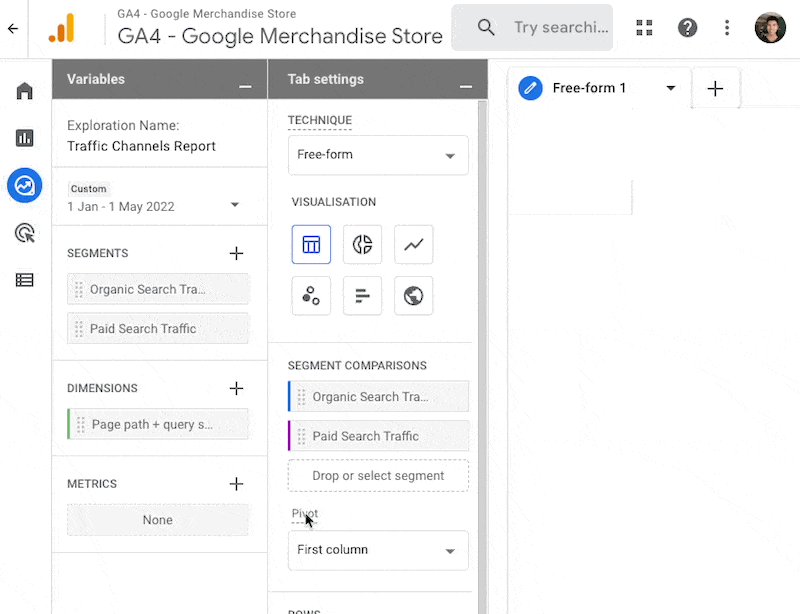The height and width of the screenshot is (614, 800).
Task: Select the bar chart visualisation
Action: point(362,296)
